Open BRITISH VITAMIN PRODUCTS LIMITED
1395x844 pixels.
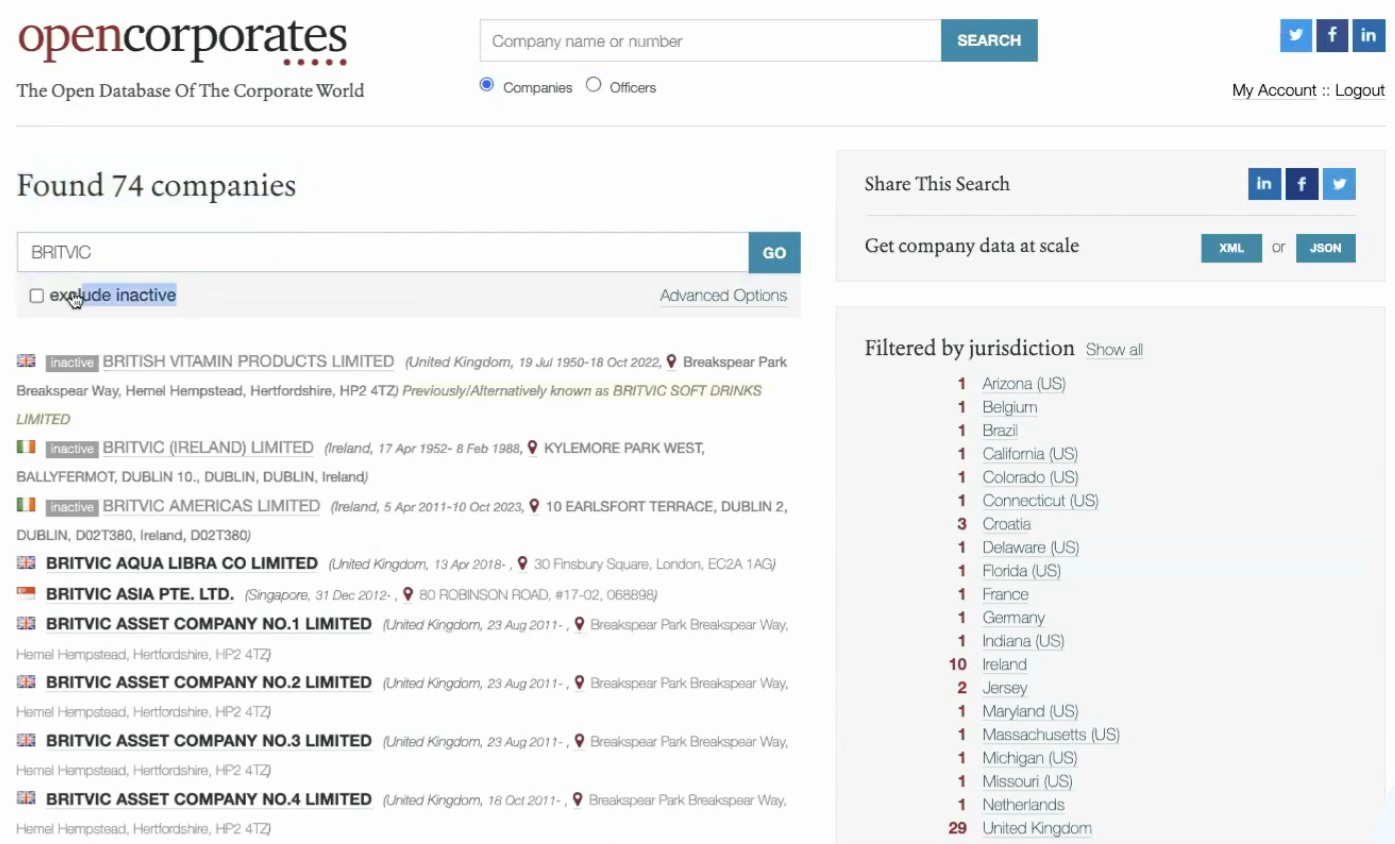248,361
